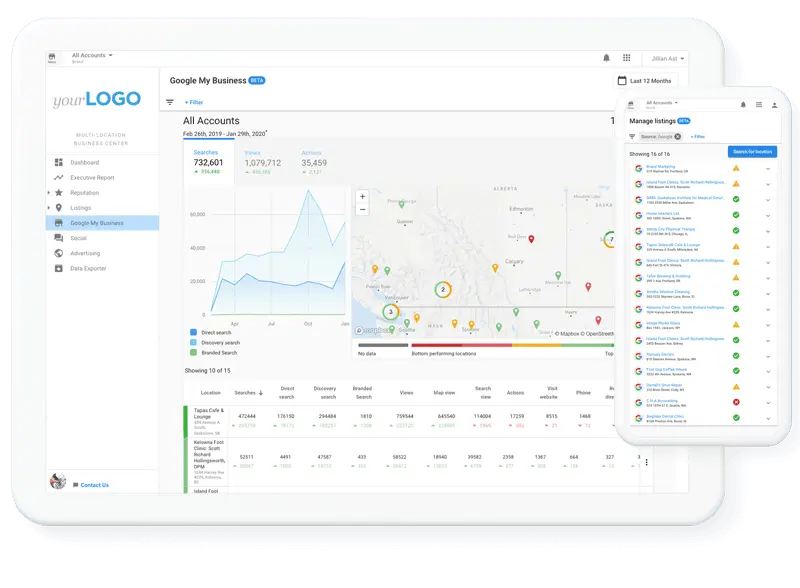Click the filter lines icon under Google My Business

(x=170, y=102)
